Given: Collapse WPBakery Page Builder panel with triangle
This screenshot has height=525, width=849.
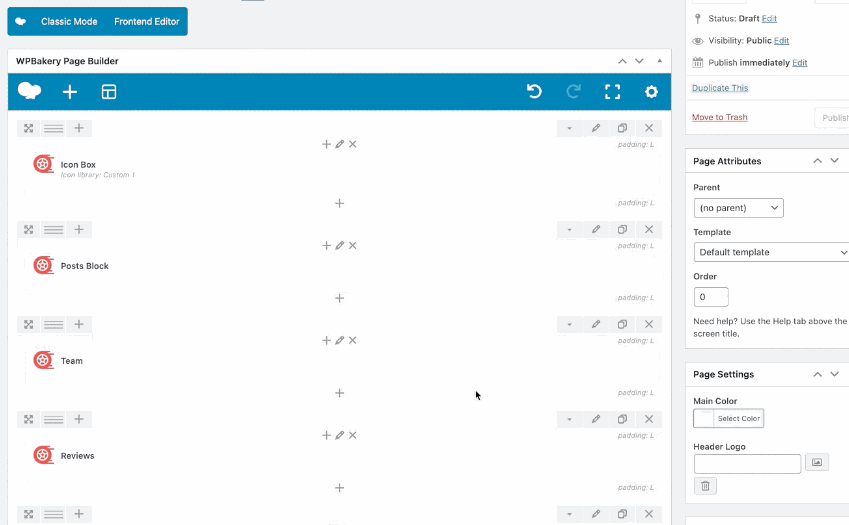Looking at the screenshot, I should tap(659, 61).
